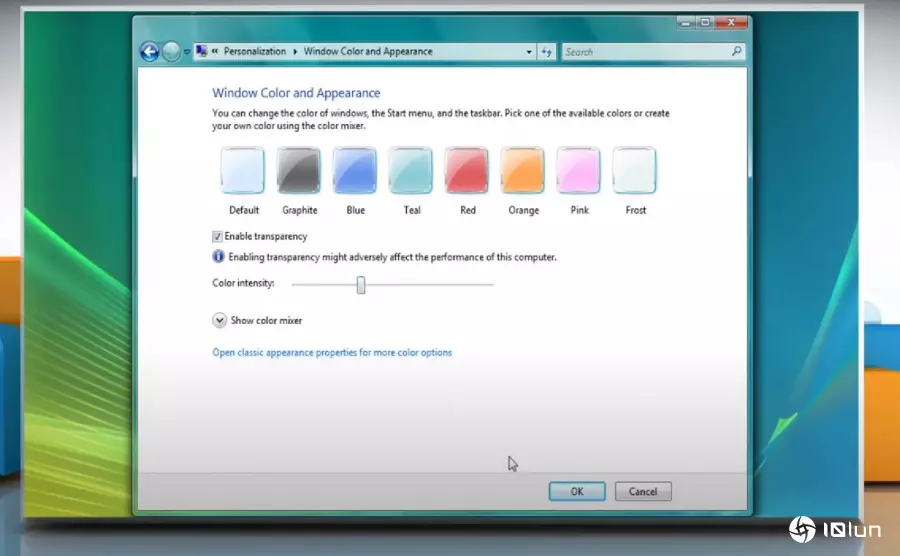
Task: Maximize the Window Color window
Action: click(705, 22)
